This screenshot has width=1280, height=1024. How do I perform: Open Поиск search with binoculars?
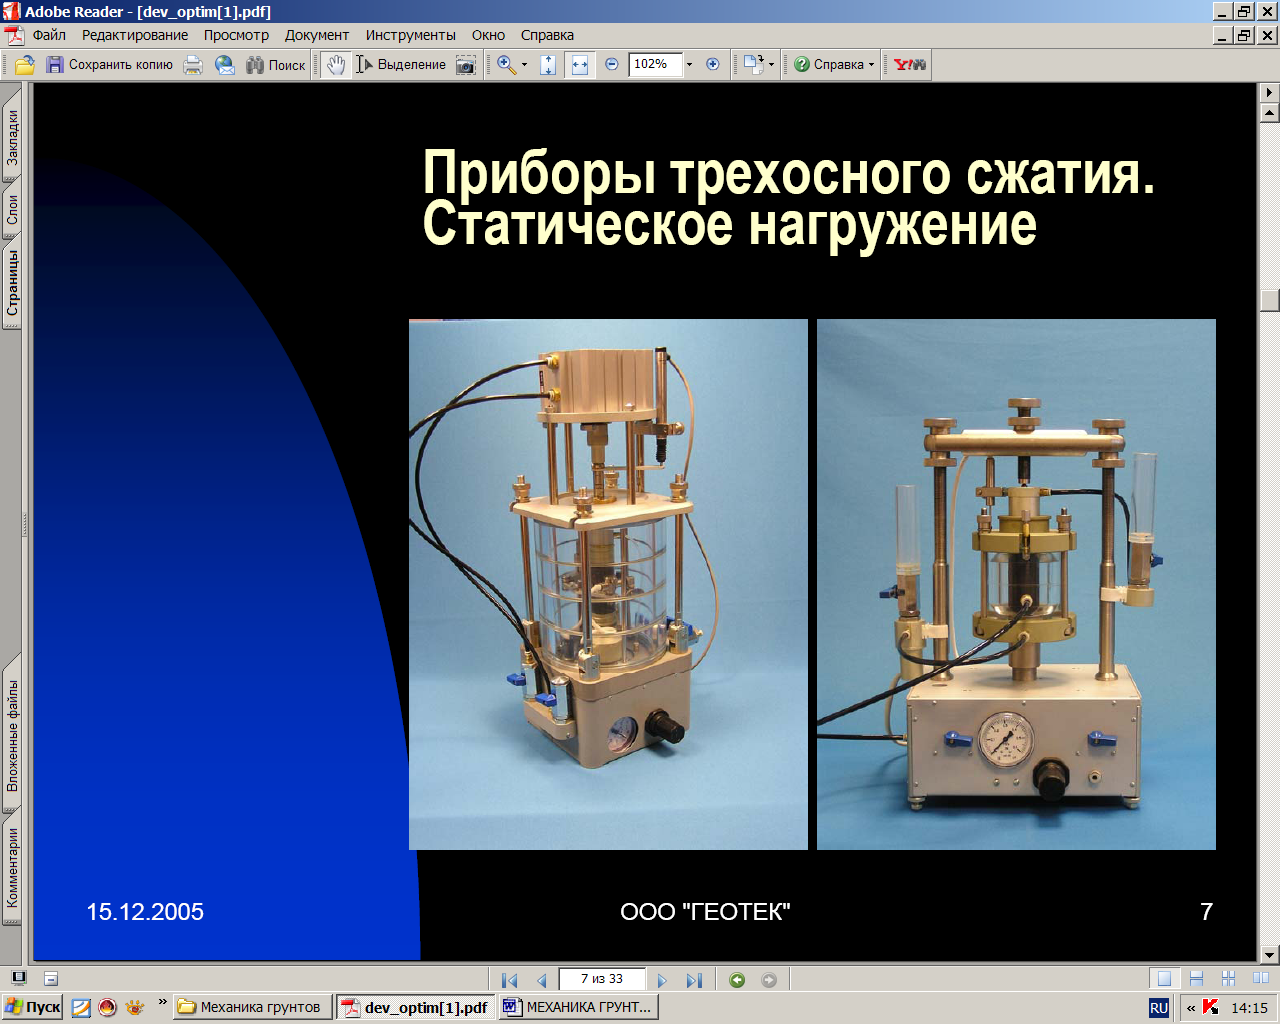click(275, 65)
